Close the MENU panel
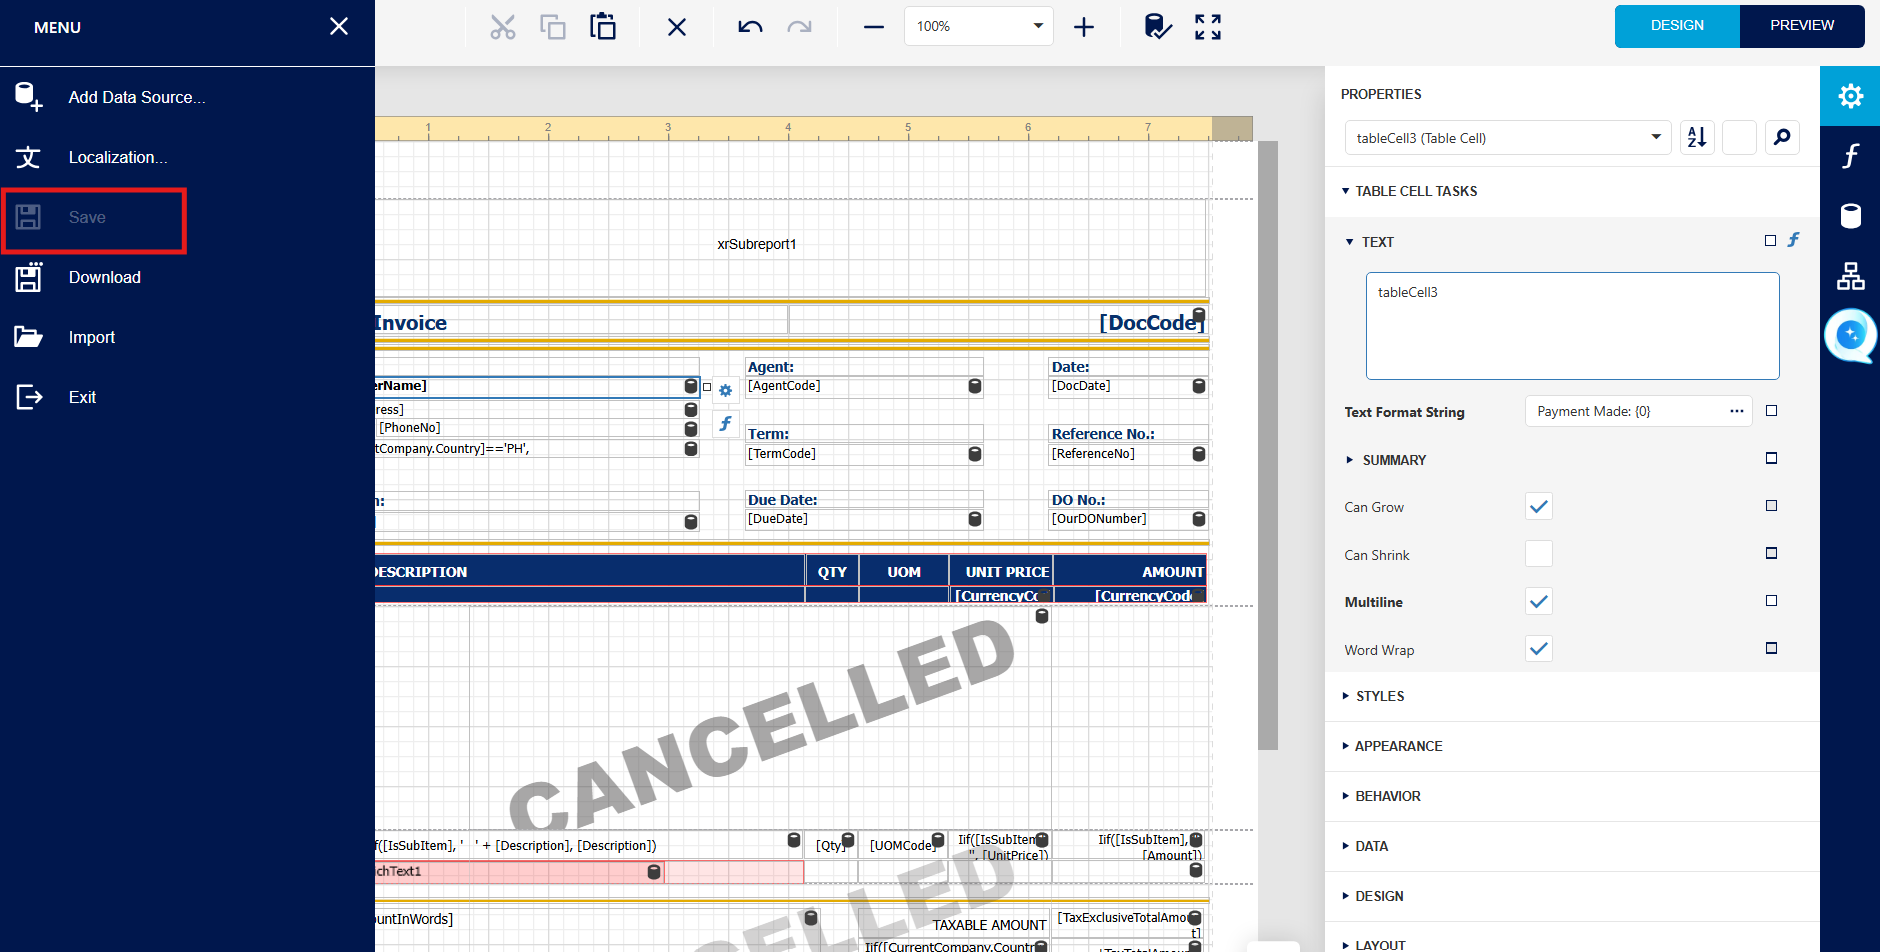Screen dimensions: 1880x952 pyautogui.click(x=339, y=26)
